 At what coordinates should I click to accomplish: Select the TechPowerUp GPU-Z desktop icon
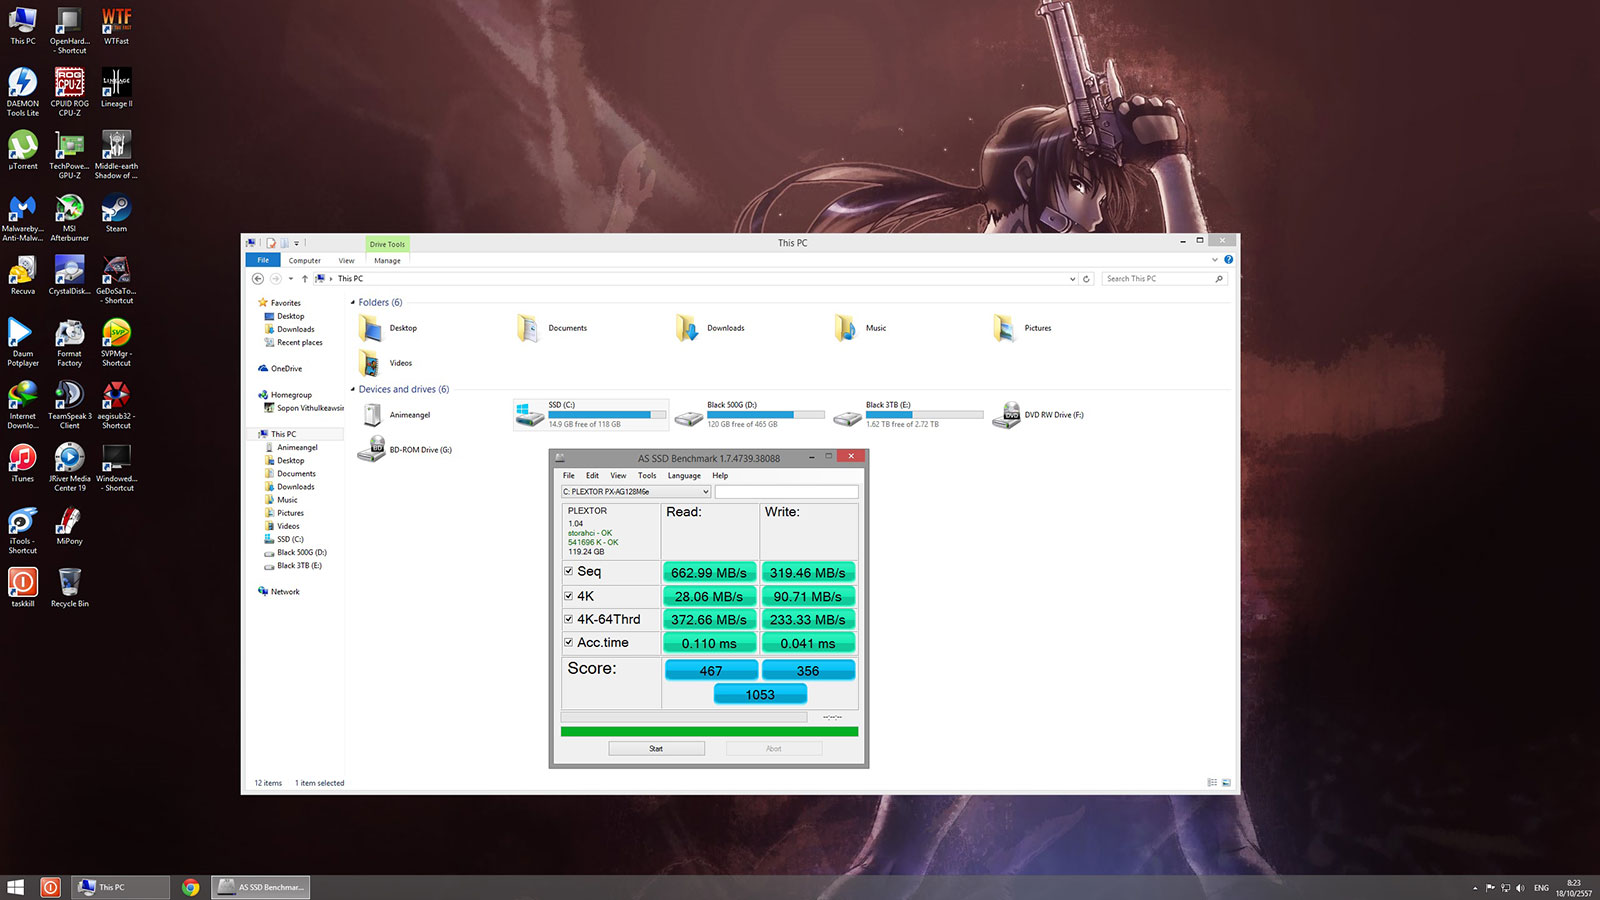[x=69, y=155]
